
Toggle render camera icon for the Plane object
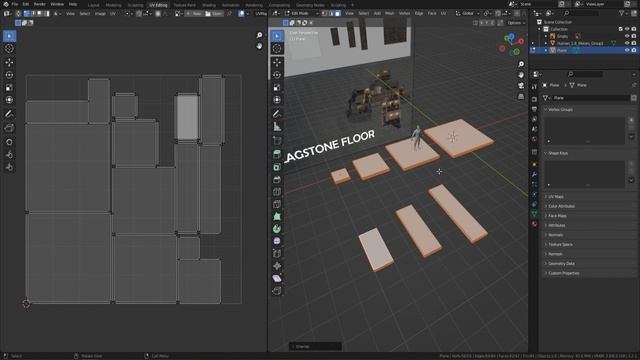[634, 50]
